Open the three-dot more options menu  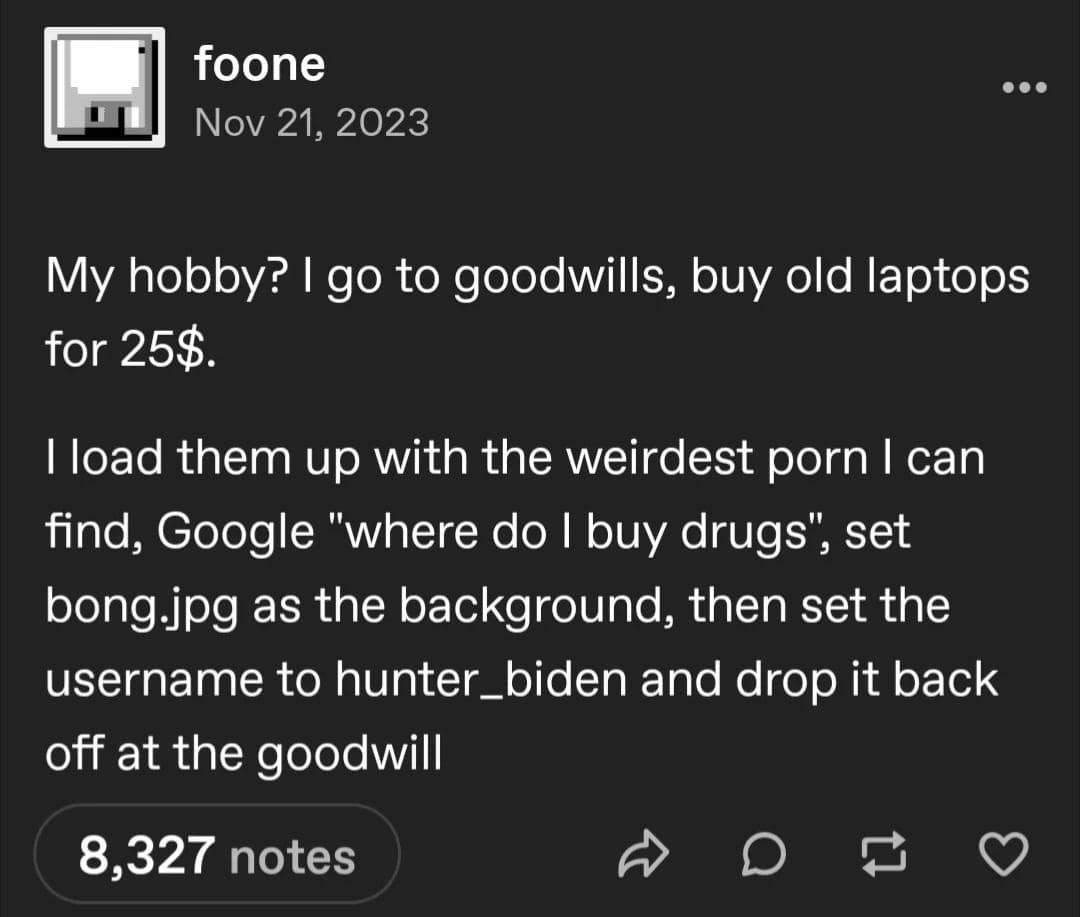1025,87
